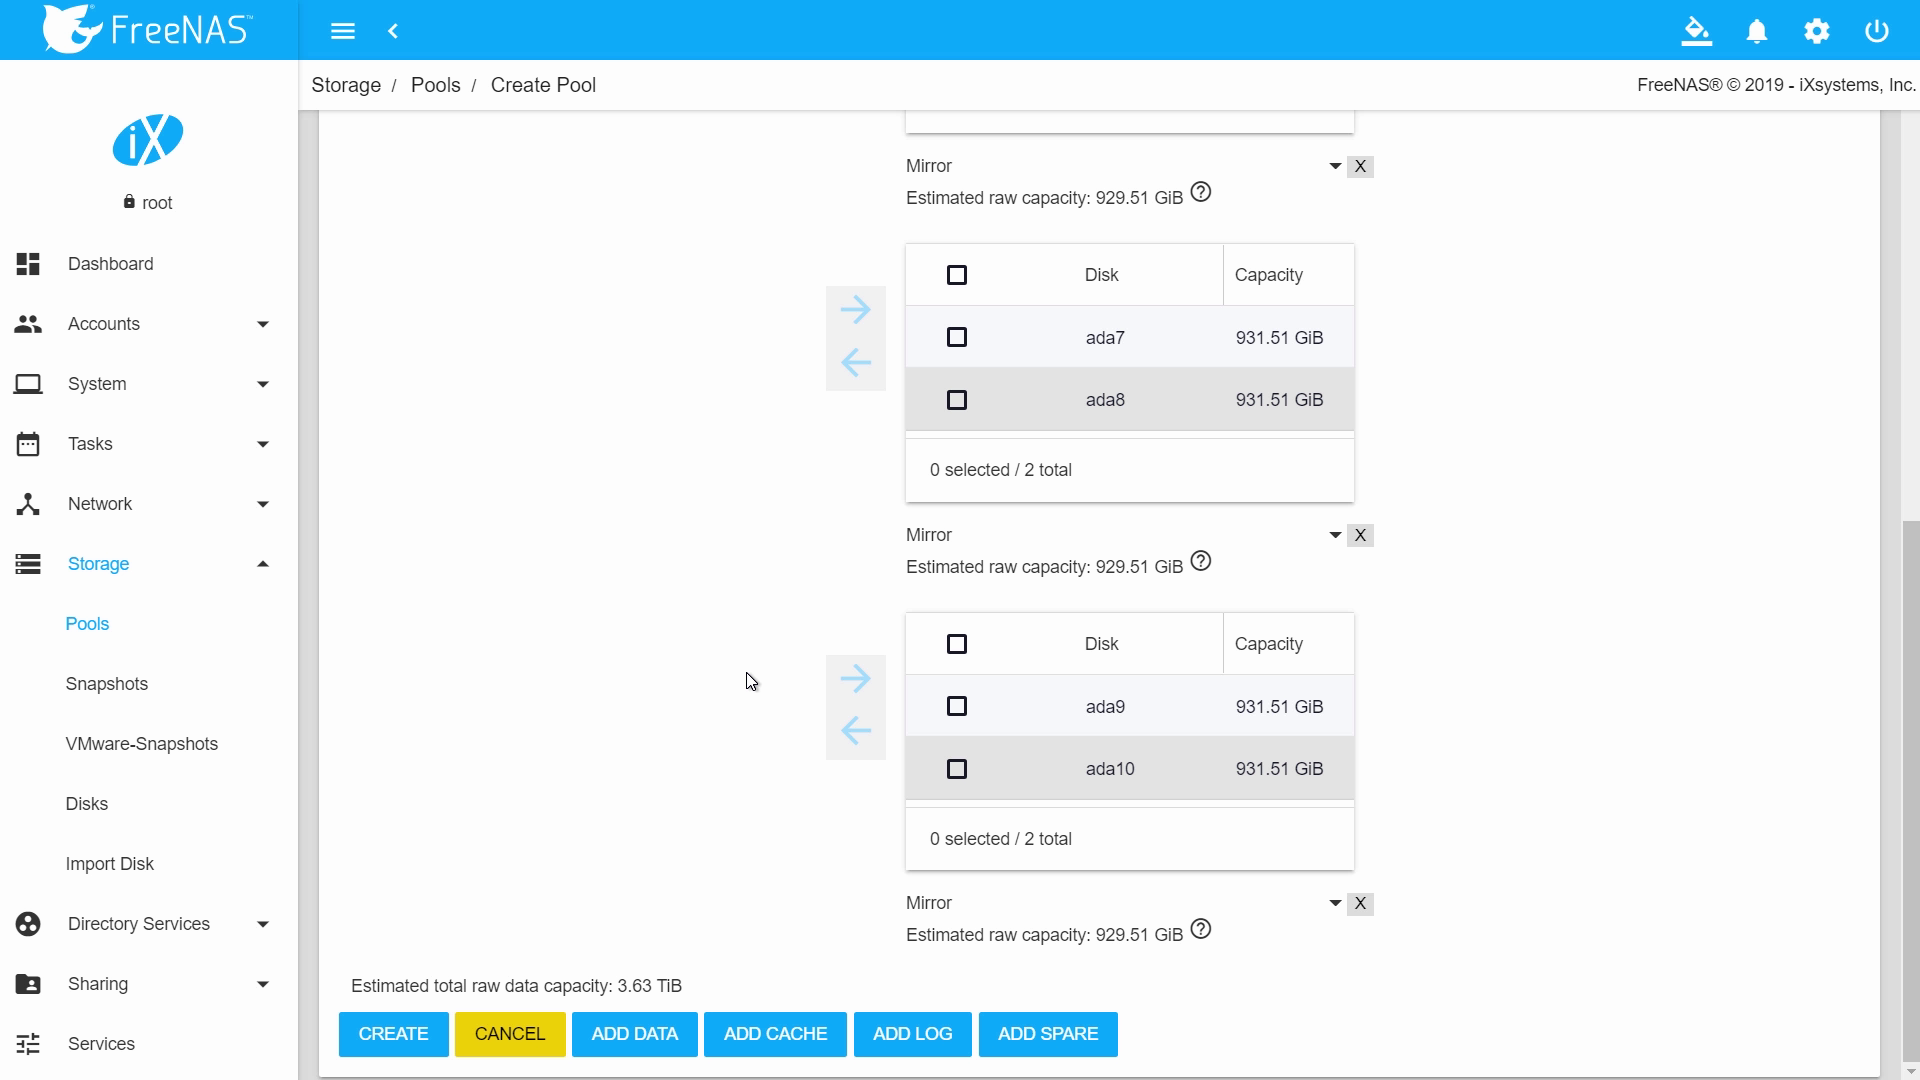Open the settings gear icon in header

click(x=1817, y=31)
